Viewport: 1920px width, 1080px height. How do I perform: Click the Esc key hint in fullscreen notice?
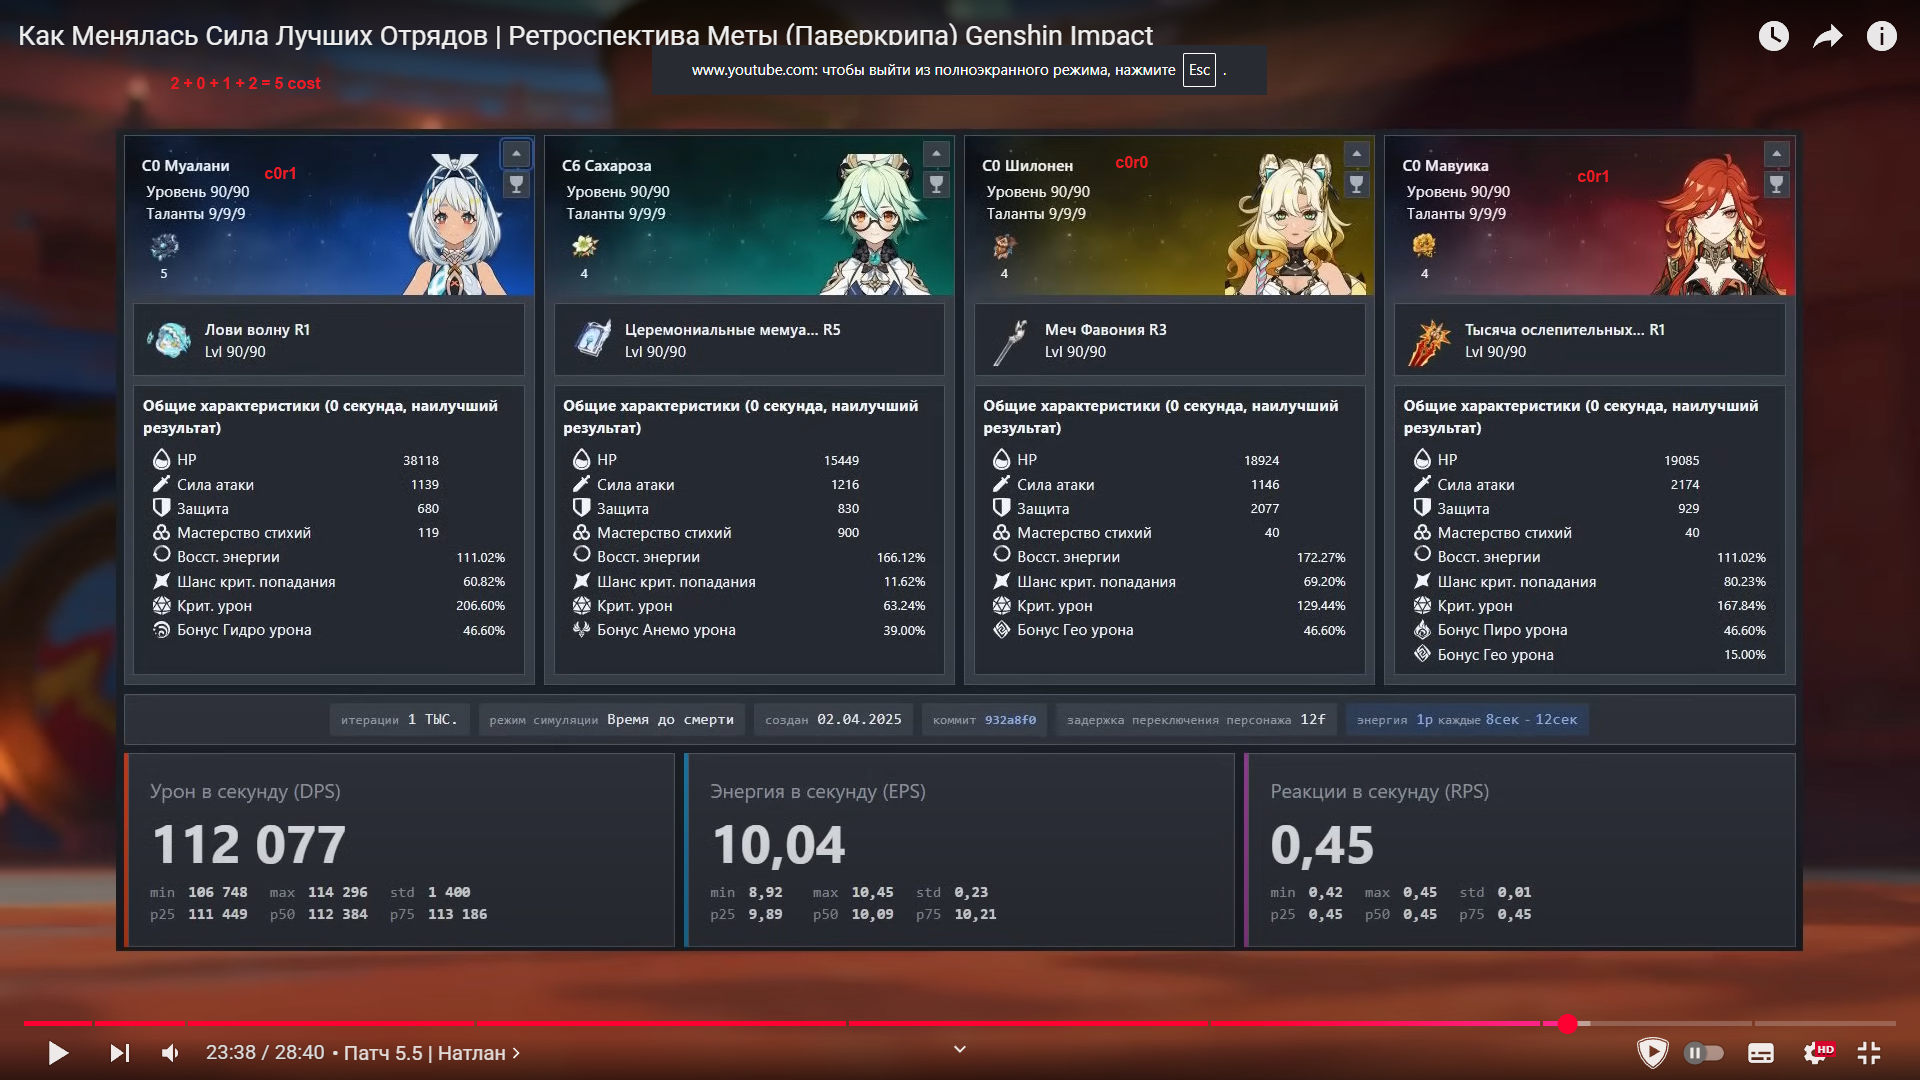(1199, 70)
